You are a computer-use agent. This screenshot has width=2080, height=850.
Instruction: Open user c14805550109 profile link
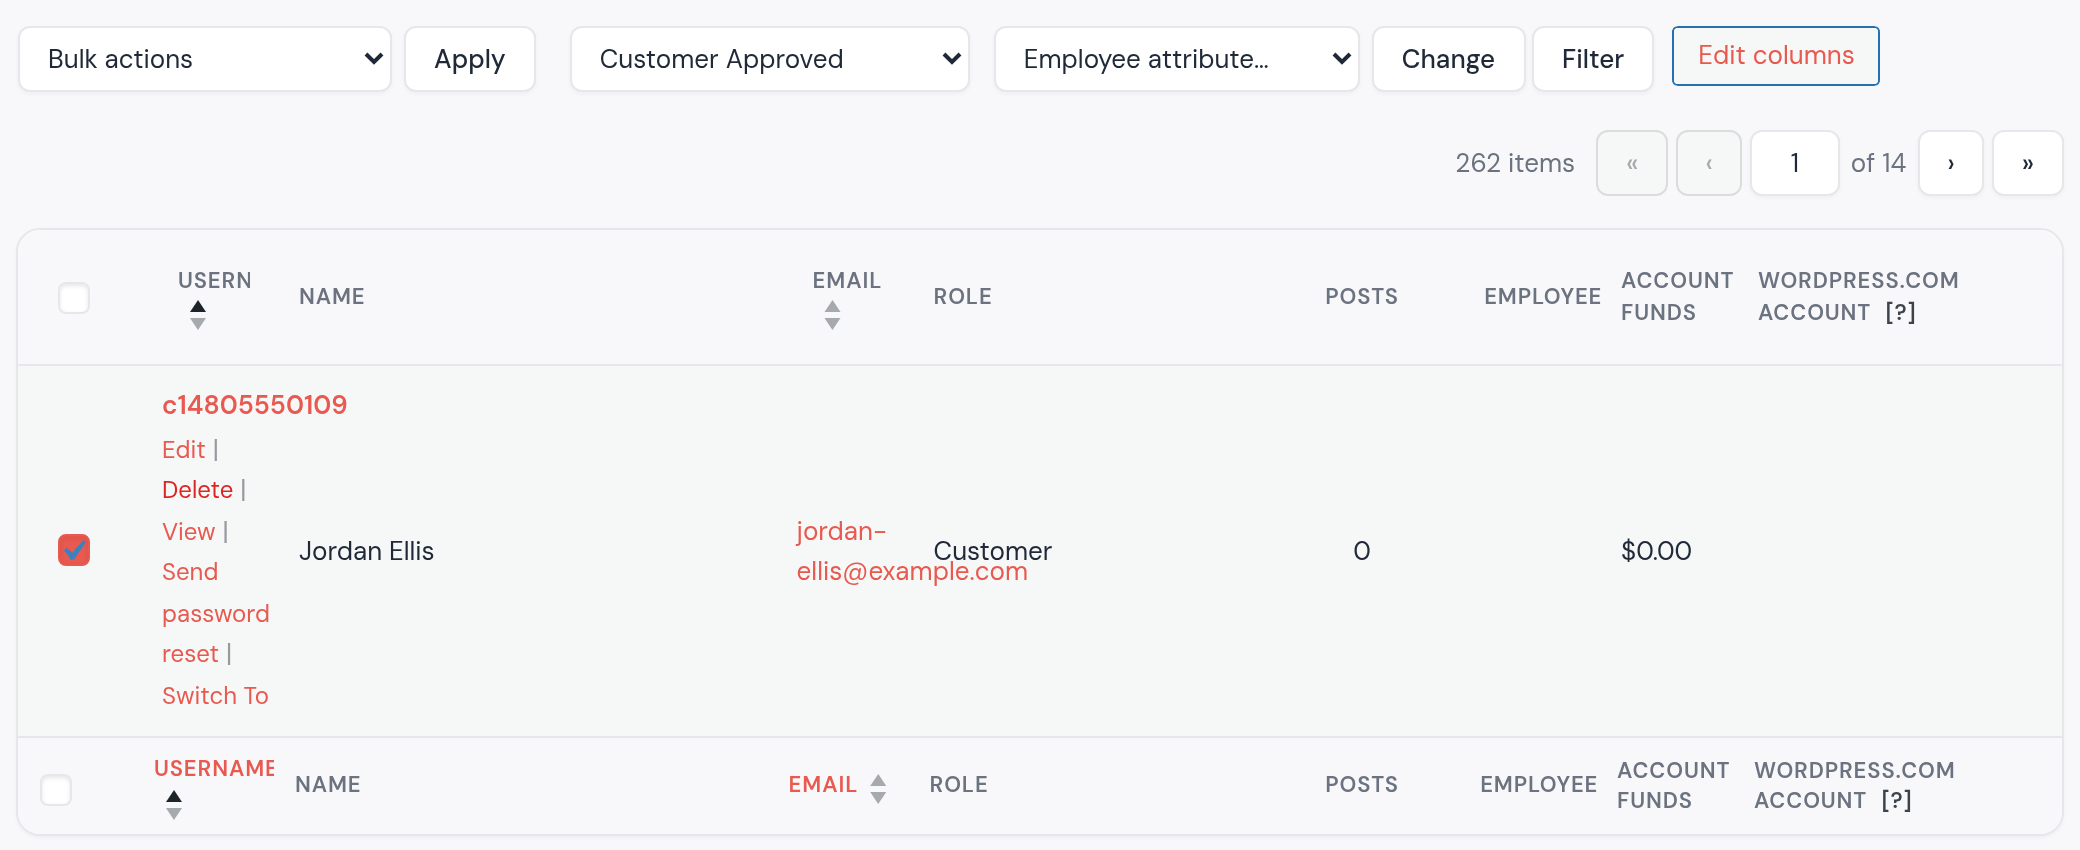click(x=255, y=405)
